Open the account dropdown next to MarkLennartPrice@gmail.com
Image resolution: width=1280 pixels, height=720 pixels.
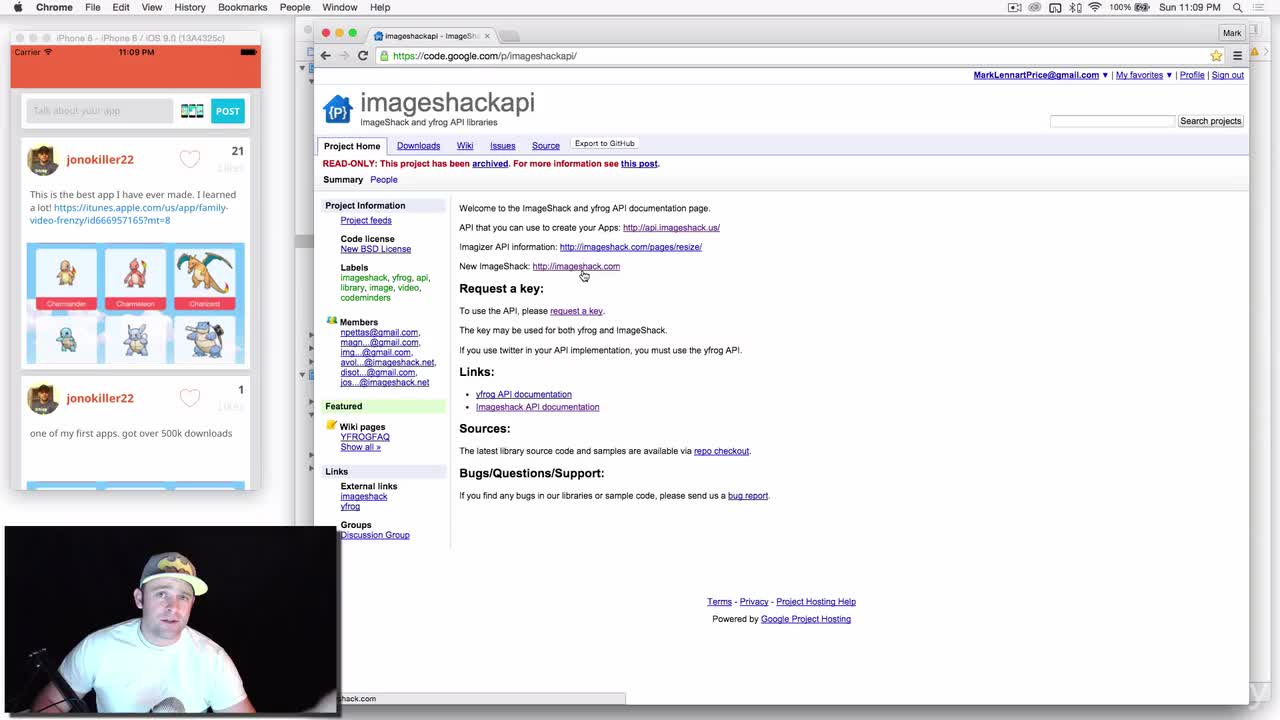pos(1105,75)
